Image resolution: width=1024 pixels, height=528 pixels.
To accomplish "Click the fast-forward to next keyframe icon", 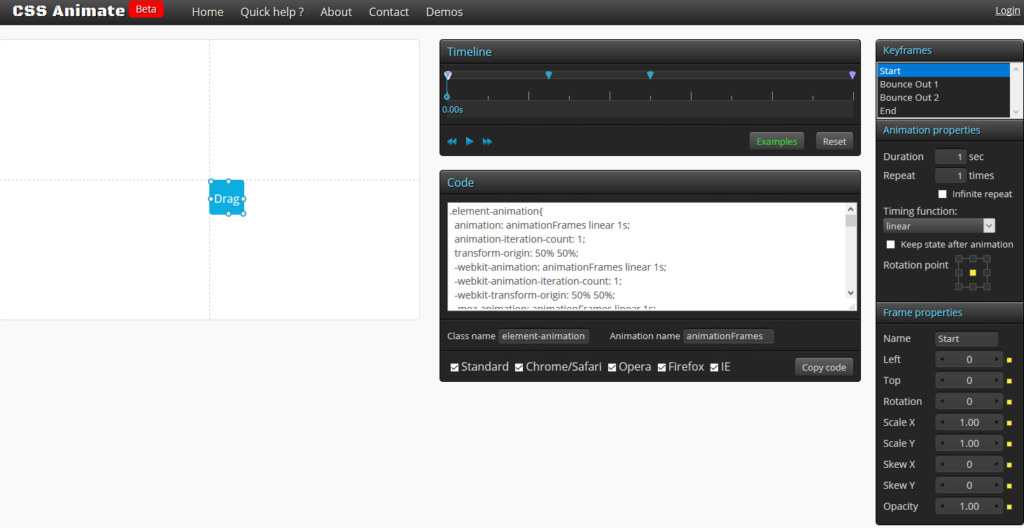I will [488, 141].
